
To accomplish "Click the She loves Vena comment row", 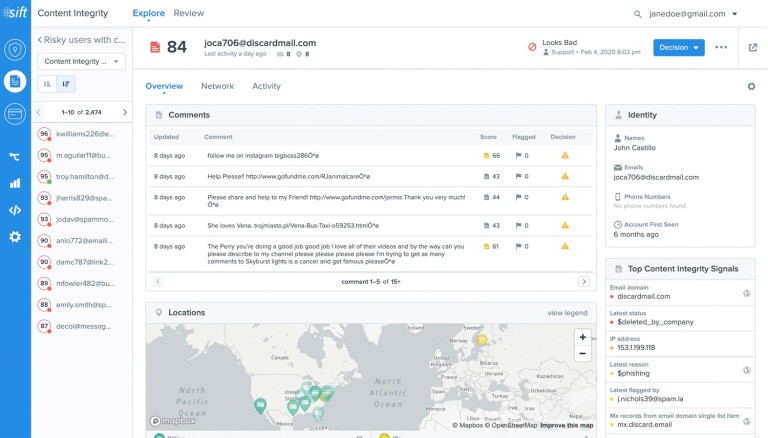I will (371, 225).
